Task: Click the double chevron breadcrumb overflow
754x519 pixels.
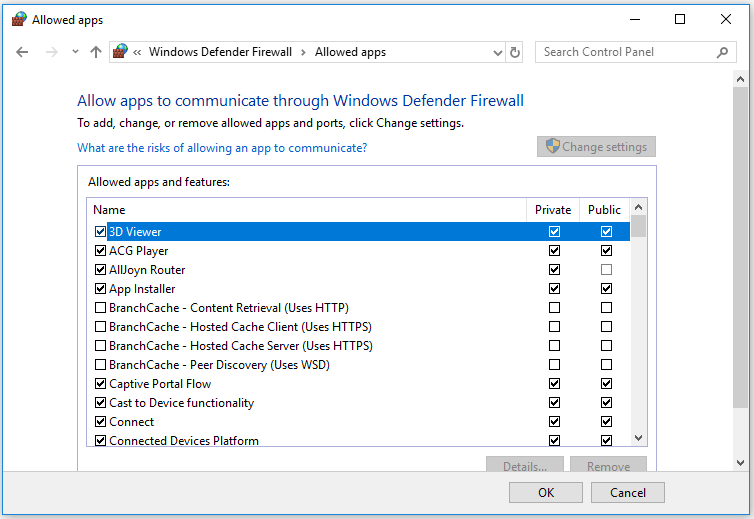Action: click(137, 52)
